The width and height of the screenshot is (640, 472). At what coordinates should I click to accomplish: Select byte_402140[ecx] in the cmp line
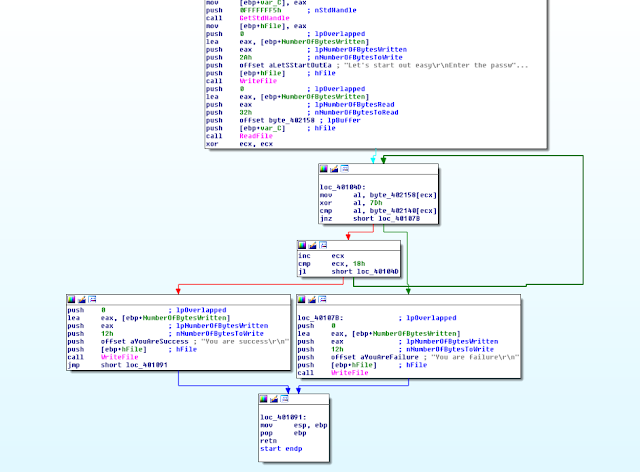coord(403,211)
